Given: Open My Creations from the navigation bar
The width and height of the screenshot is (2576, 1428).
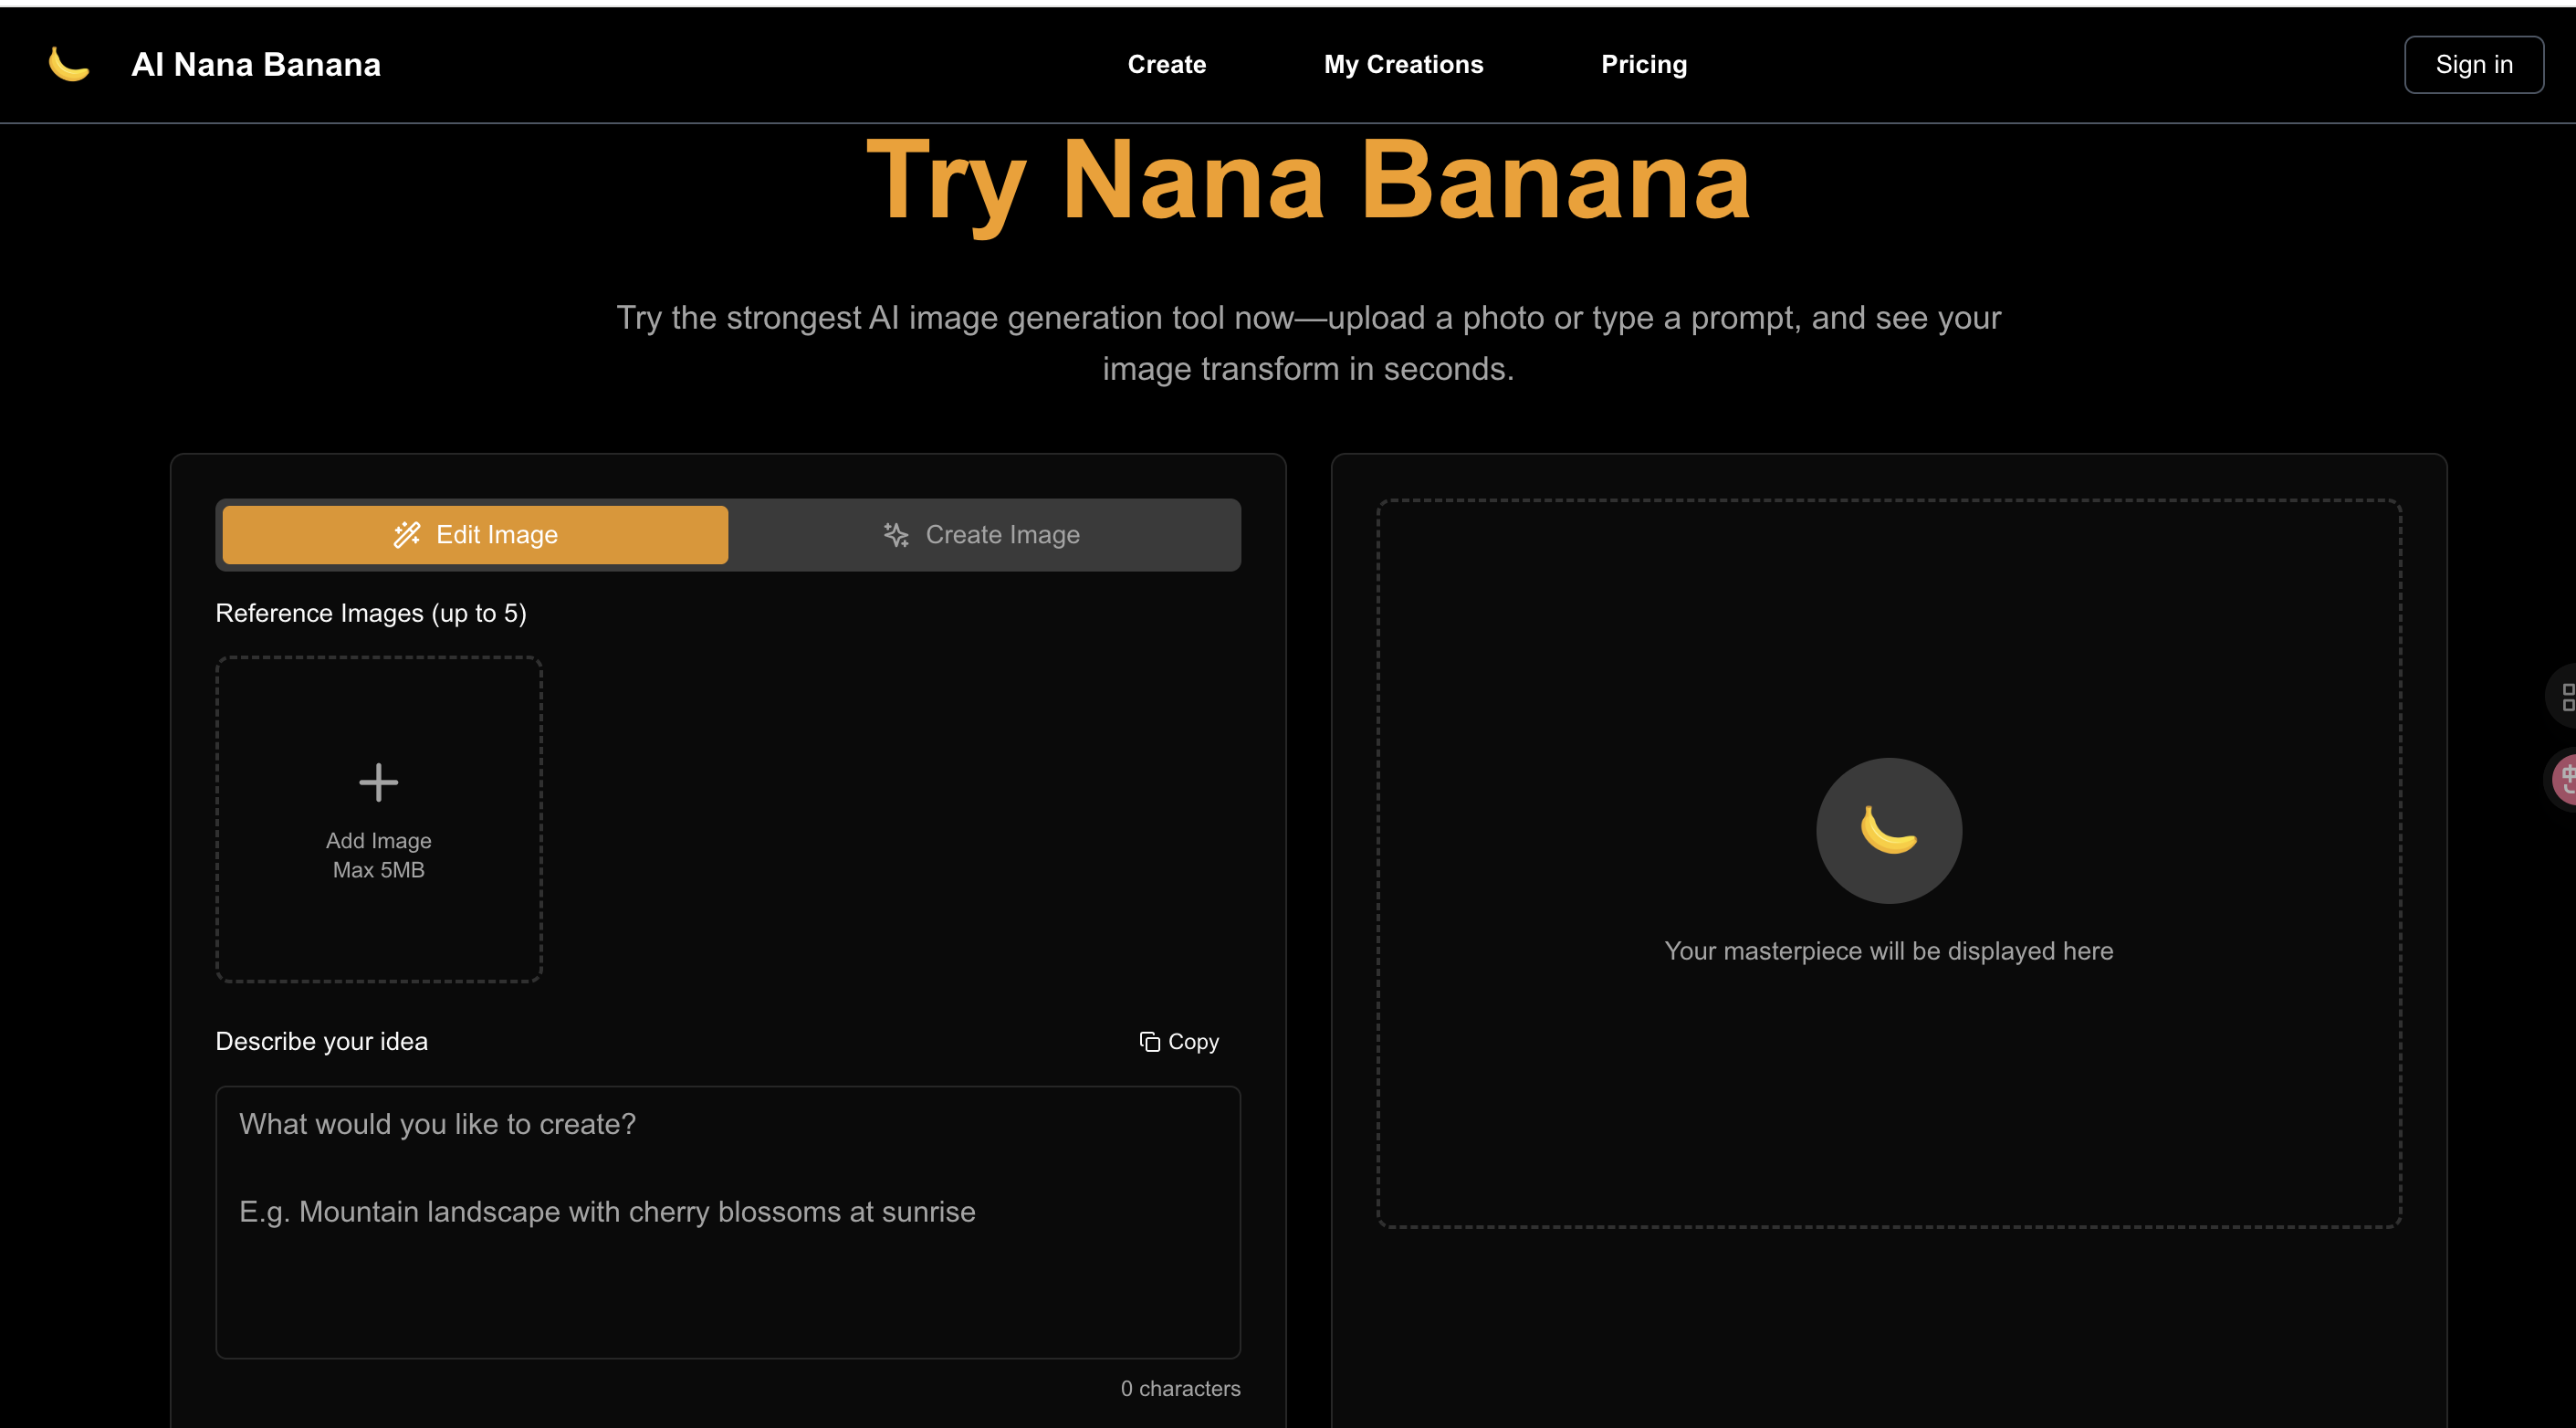Looking at the screenshot, I should click(1403, 63).
